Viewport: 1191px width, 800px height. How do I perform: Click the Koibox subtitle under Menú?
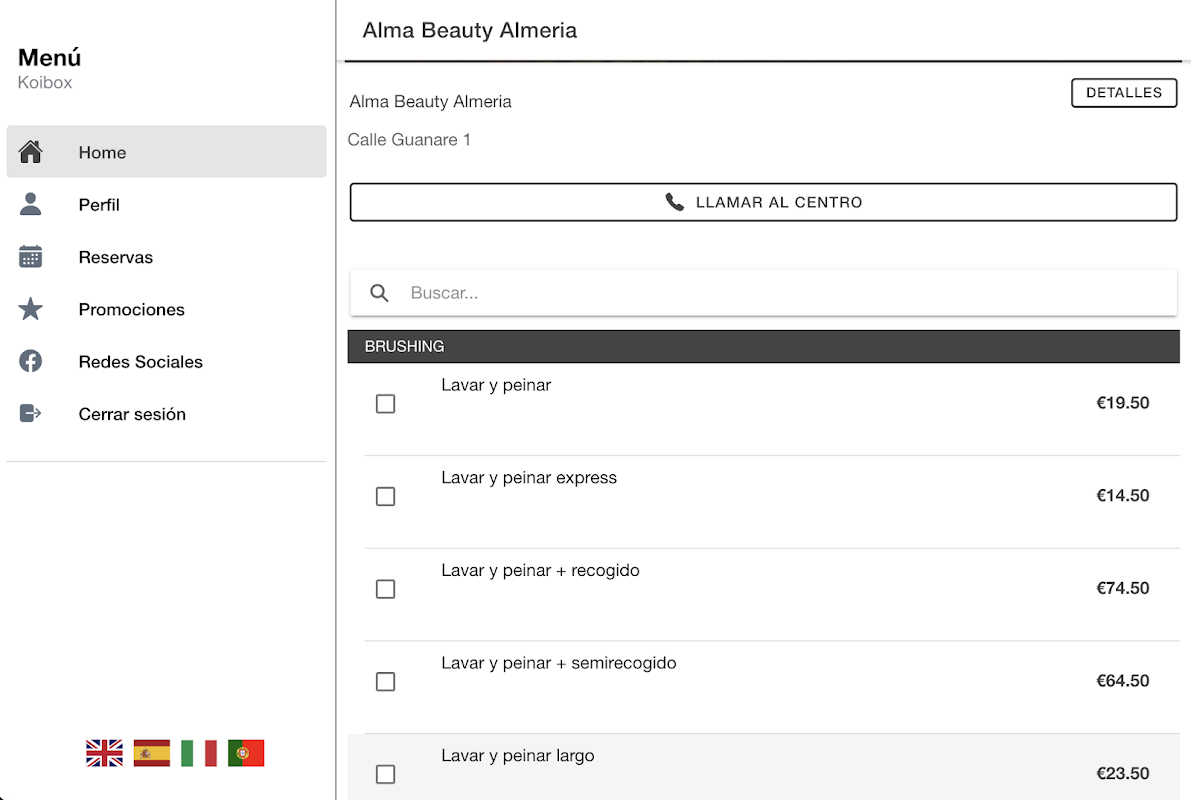click(45, 82)
